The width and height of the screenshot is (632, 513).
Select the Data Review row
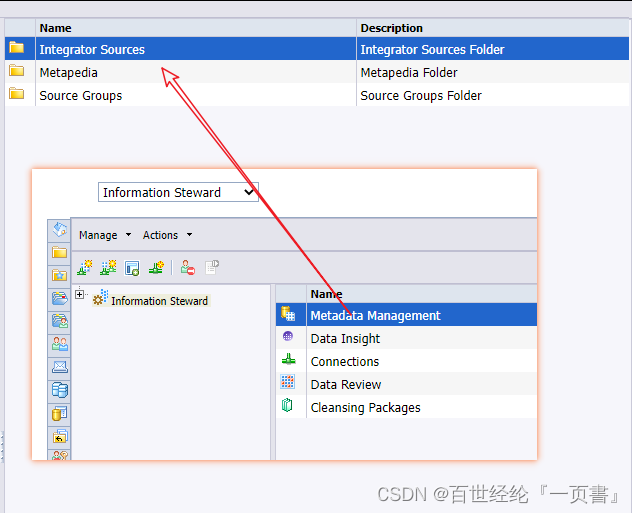pos(406,384)
